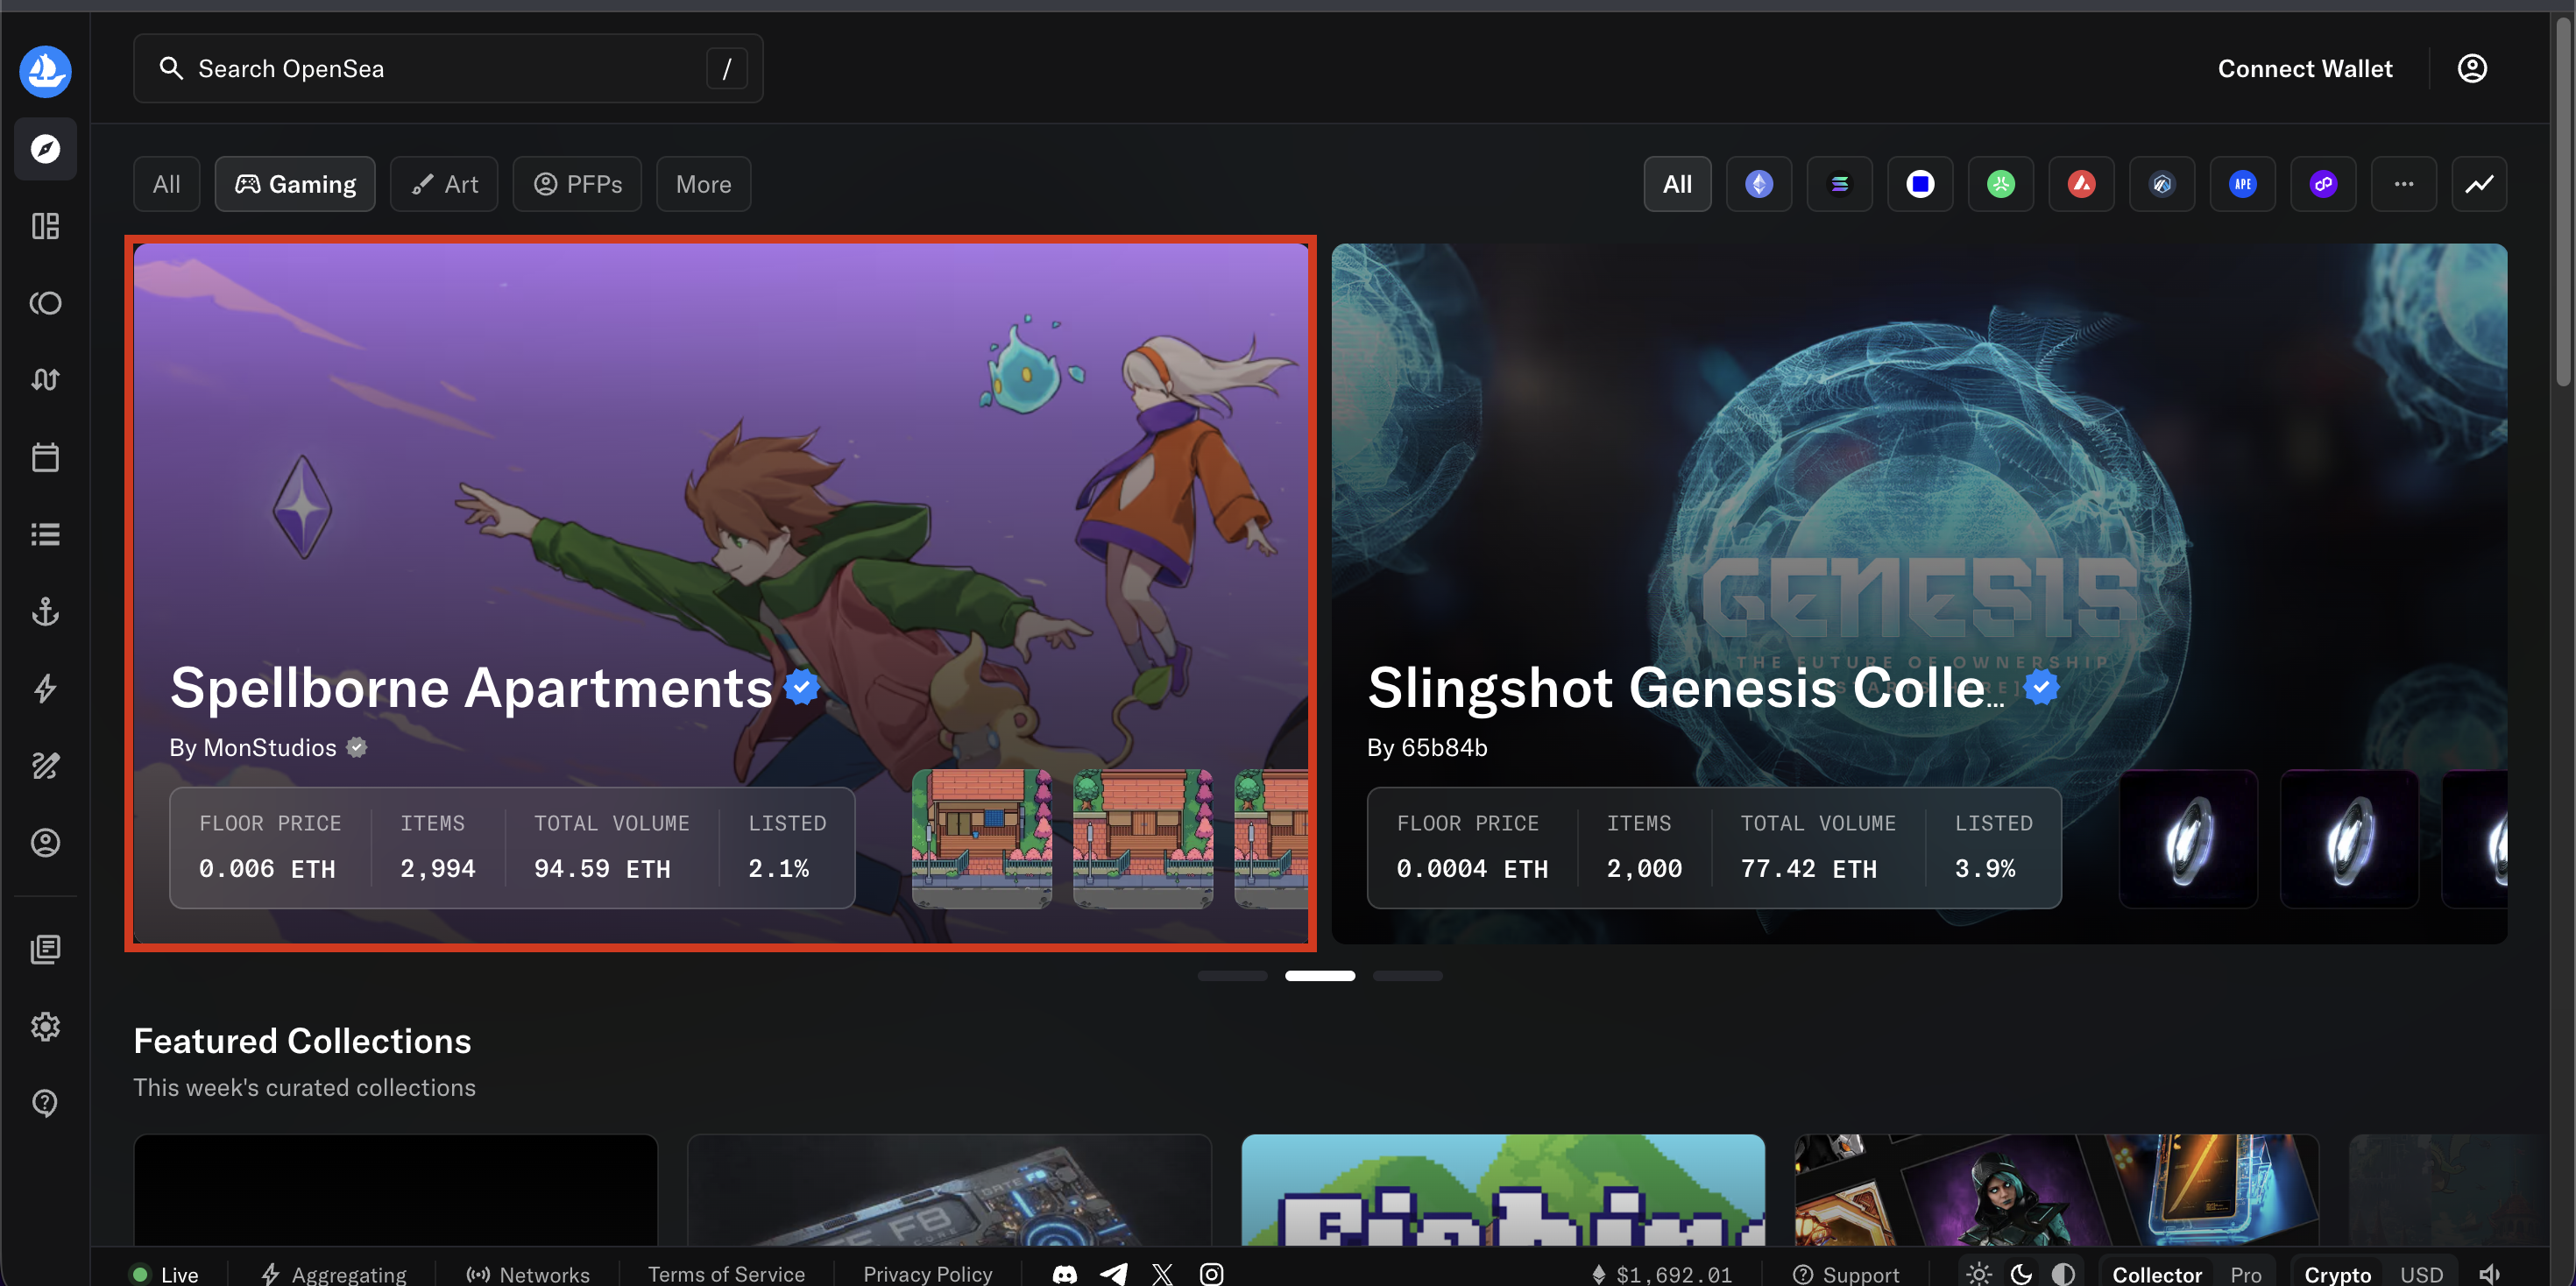This screenshot has width=2576, height=1286.
Task: Go to first carousel slide indicator
Action: (1232, 975)
